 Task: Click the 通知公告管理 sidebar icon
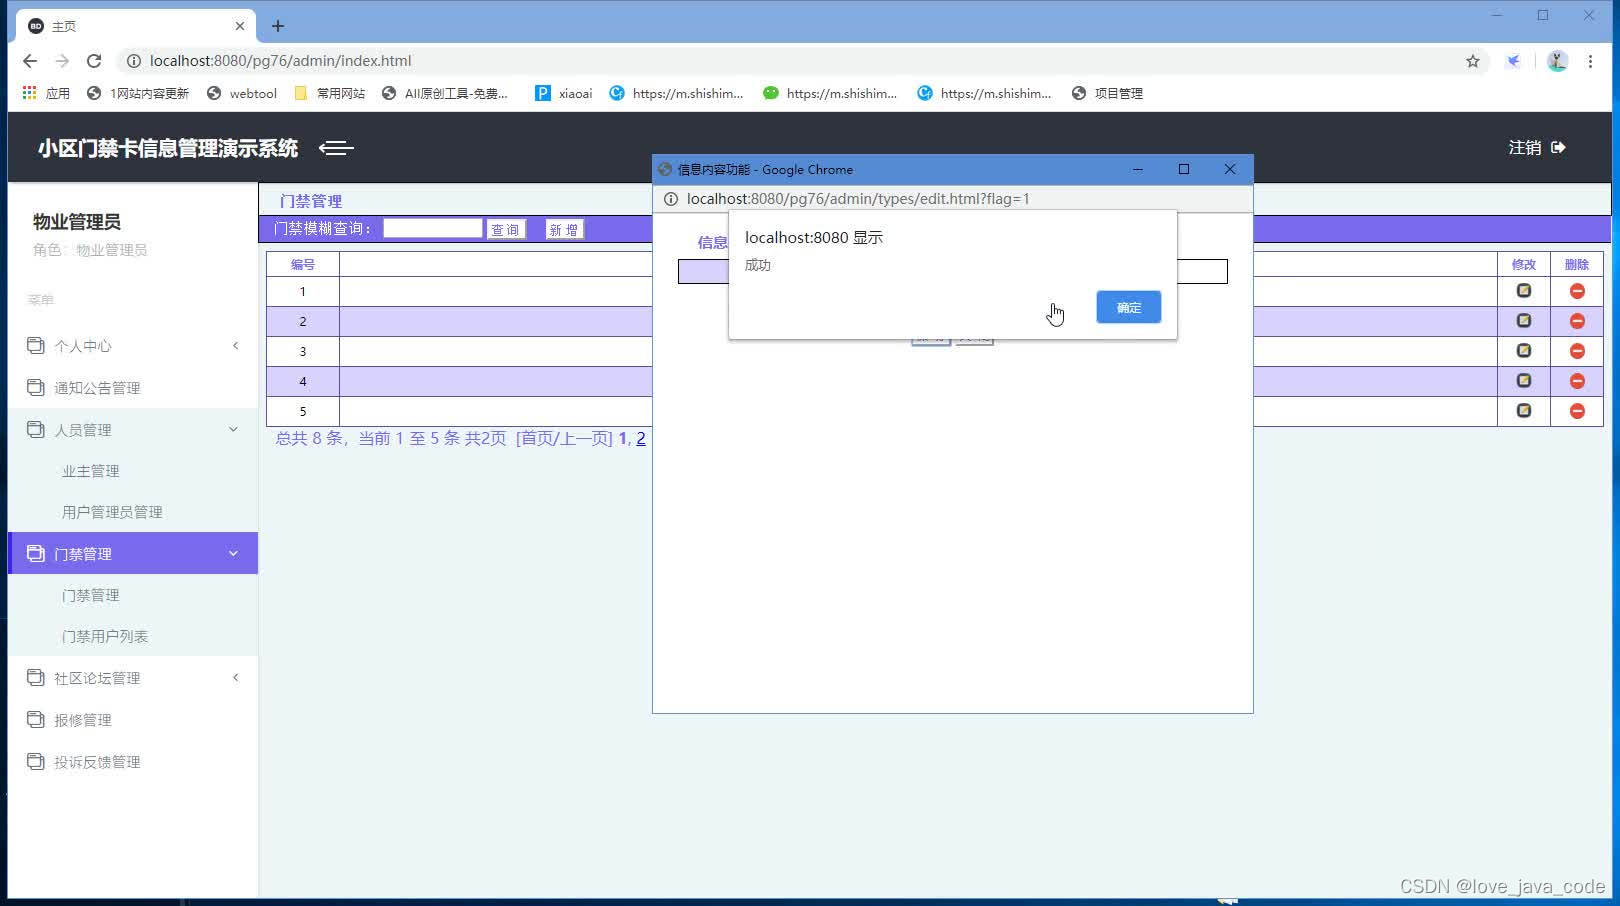pos(36,387)
